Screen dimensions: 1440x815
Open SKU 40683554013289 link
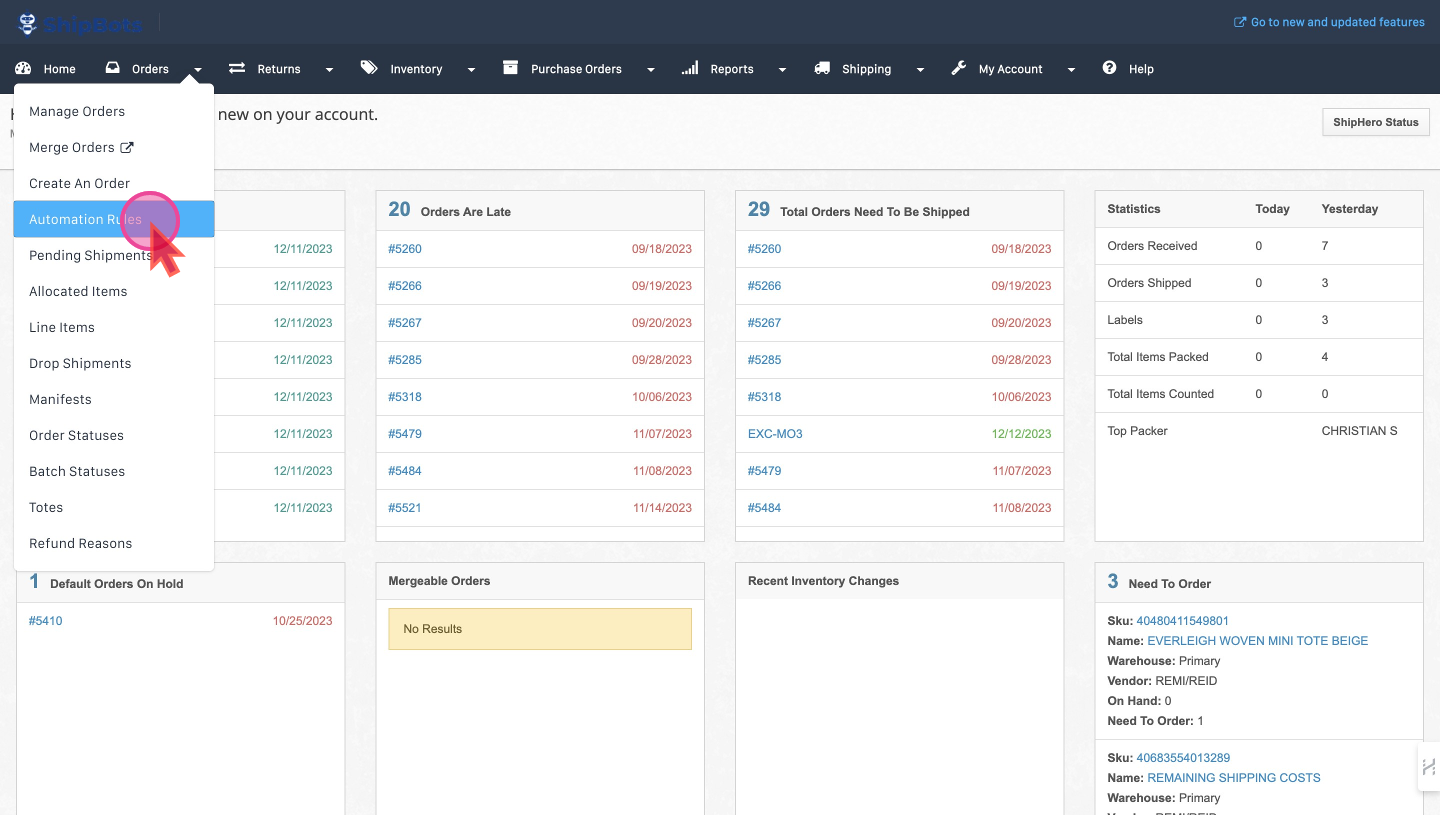1183,758
